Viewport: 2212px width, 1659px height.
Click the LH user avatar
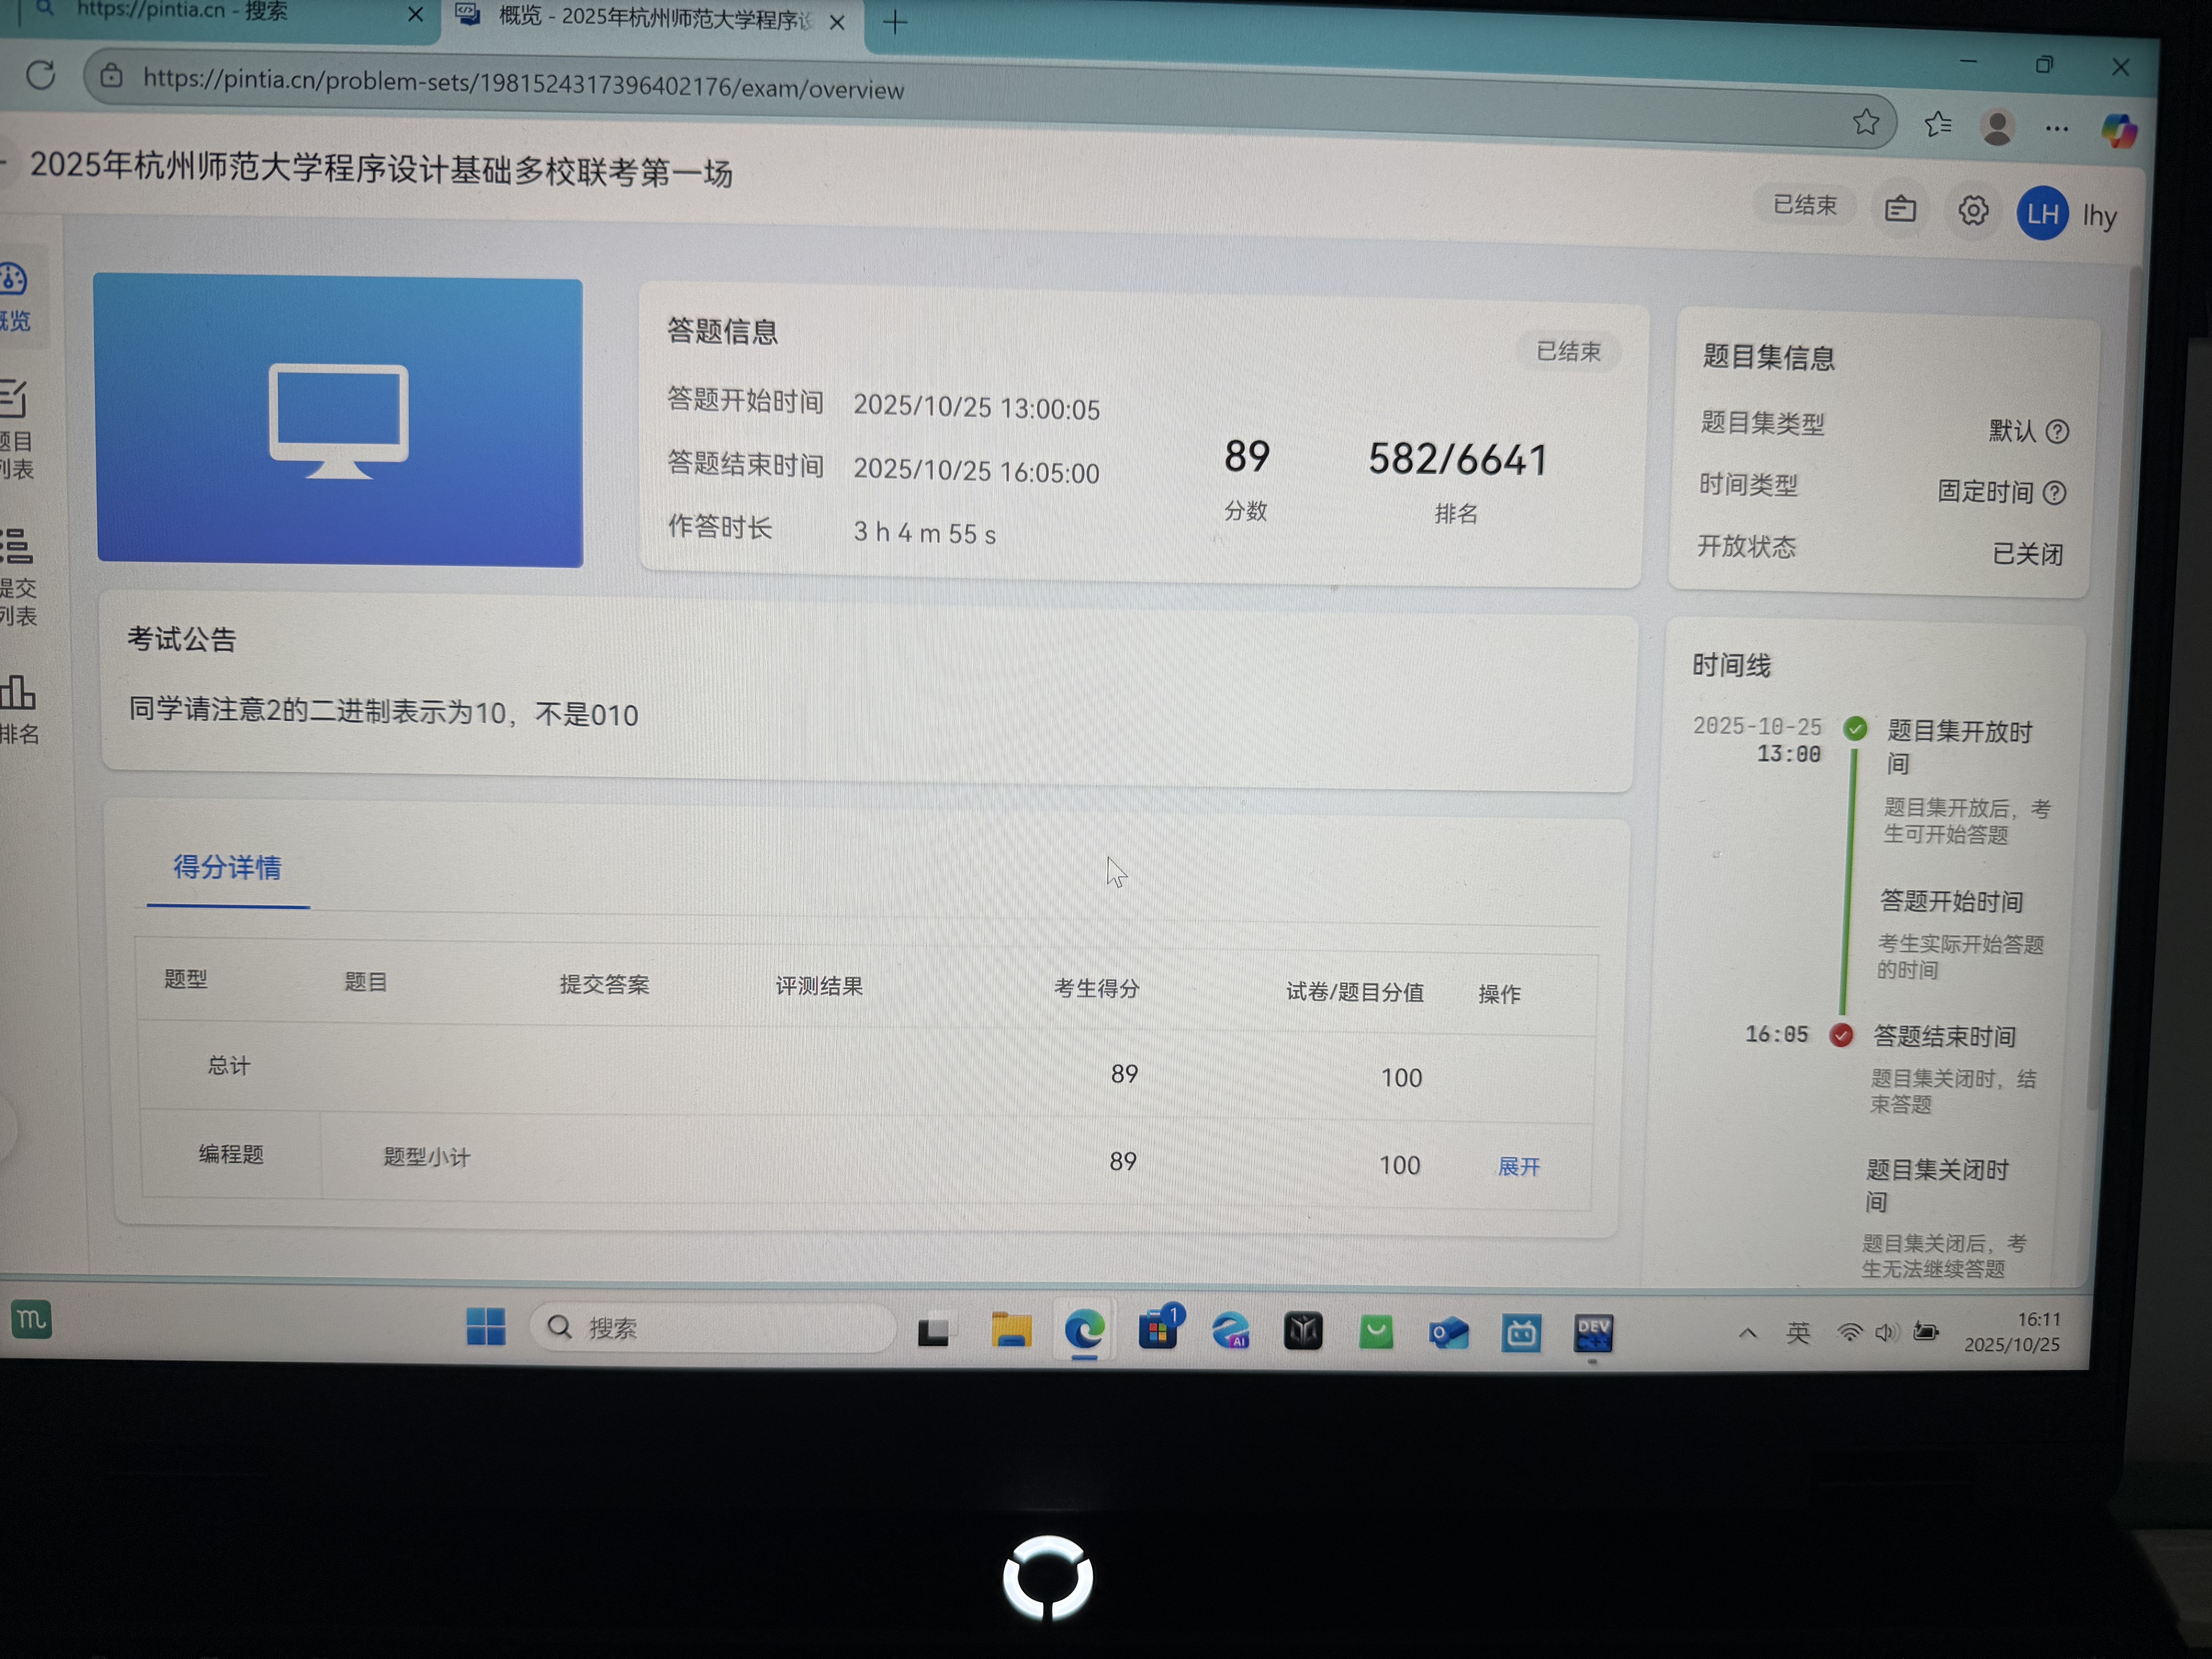(2042, 213)
